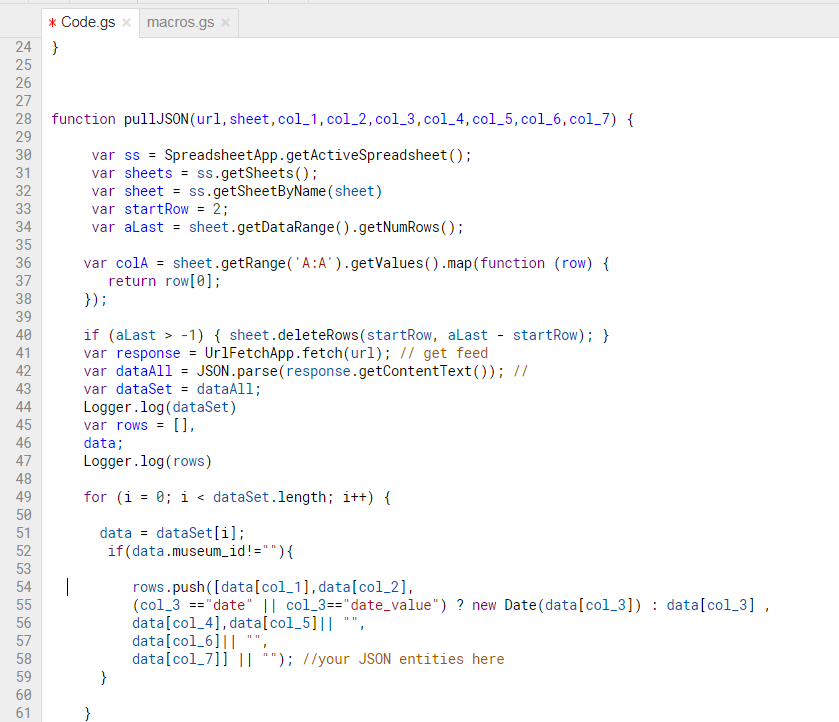Click 'var rows = [],' on line 45
Screen dimensions: 839x722
pos(139,425)
